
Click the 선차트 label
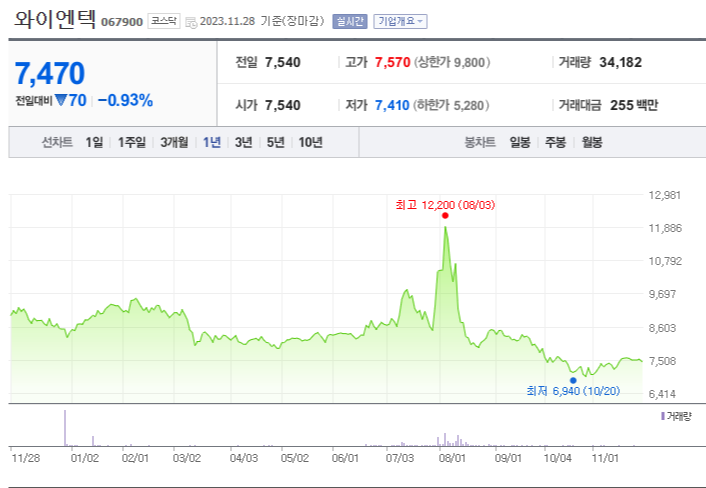point(57,142)
